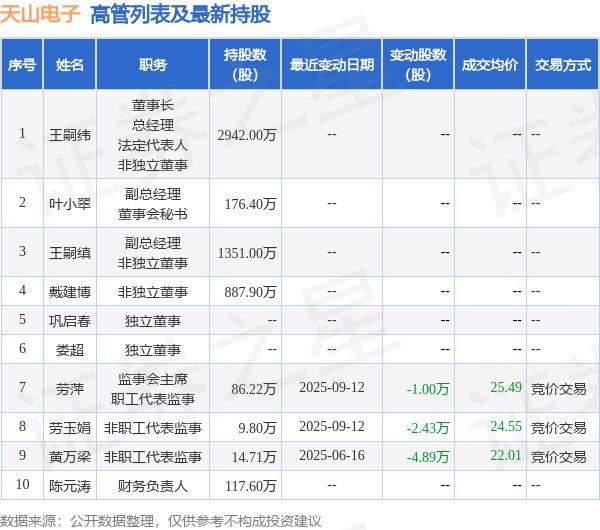Click 黄万梁's 非职工代表监事 cell
The width and height of the screenshot is (600, 530).
(153, 457)
